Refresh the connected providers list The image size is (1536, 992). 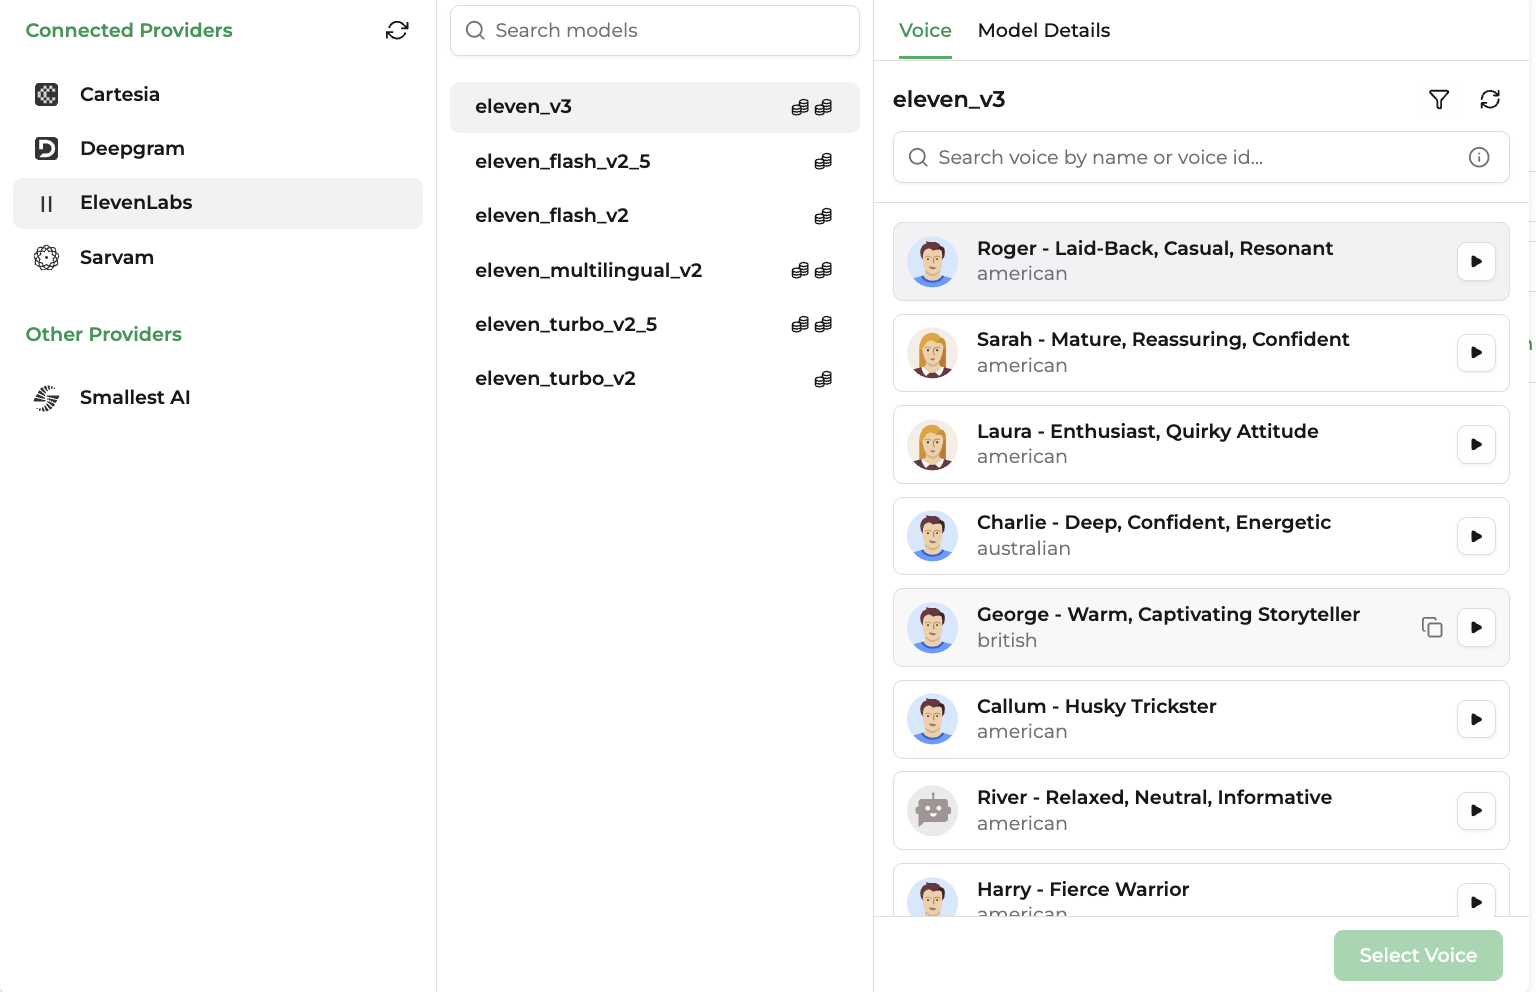397,30
